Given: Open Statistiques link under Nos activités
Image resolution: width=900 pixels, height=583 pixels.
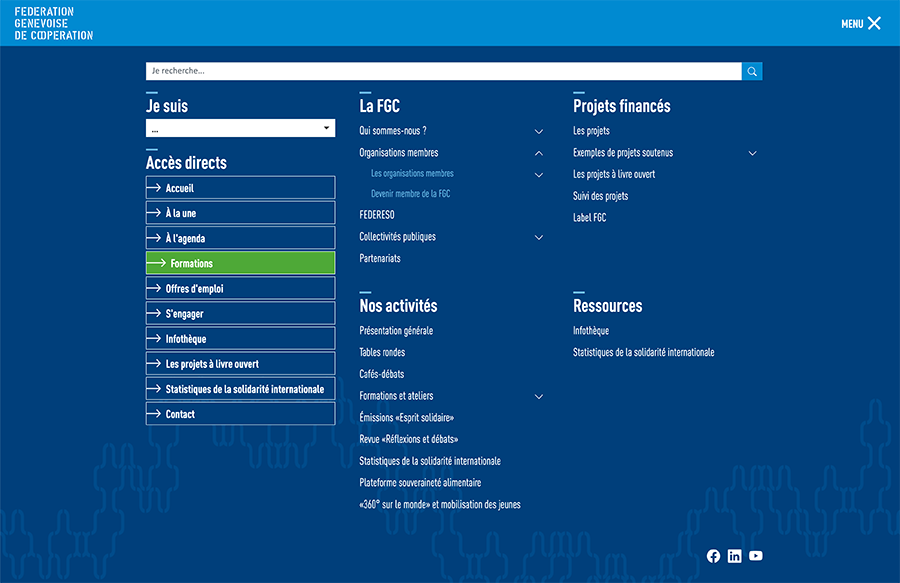Looking at the screenshot, I should pos(430,461).
